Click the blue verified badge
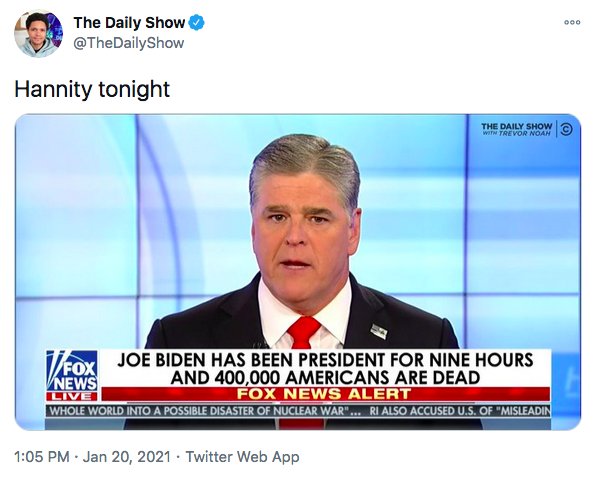The image size is (596, 478). click(197, 23)
